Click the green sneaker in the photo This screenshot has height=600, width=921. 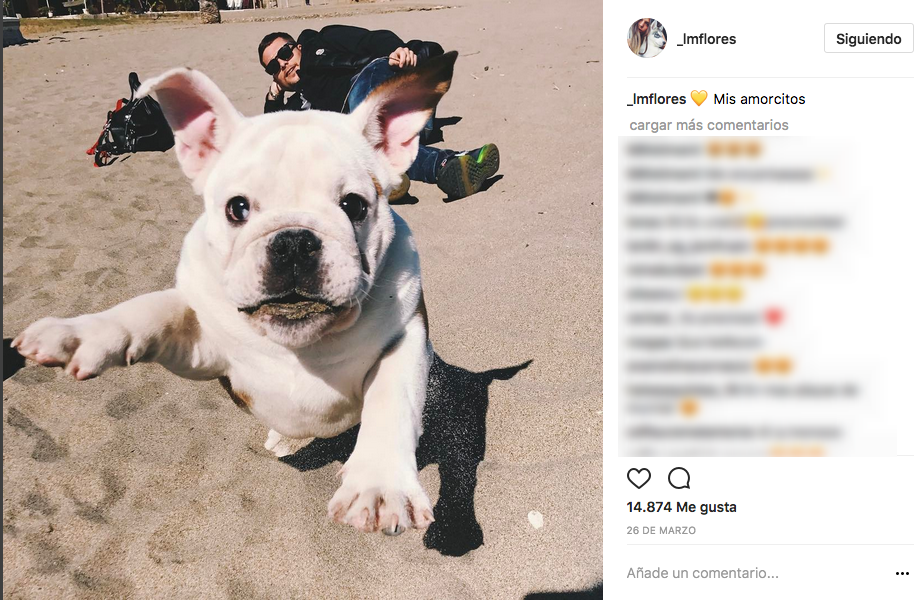click(468, 170)
